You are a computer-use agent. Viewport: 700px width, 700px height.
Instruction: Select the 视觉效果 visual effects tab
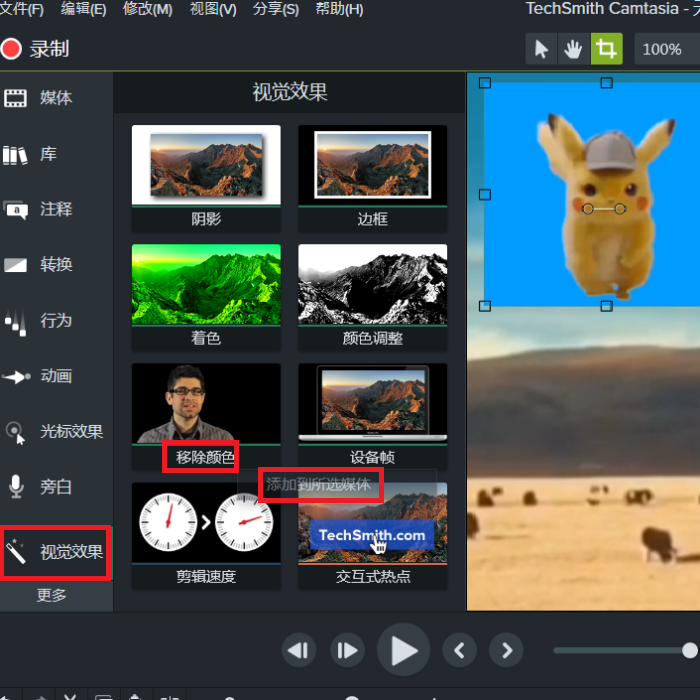[54, 552]
